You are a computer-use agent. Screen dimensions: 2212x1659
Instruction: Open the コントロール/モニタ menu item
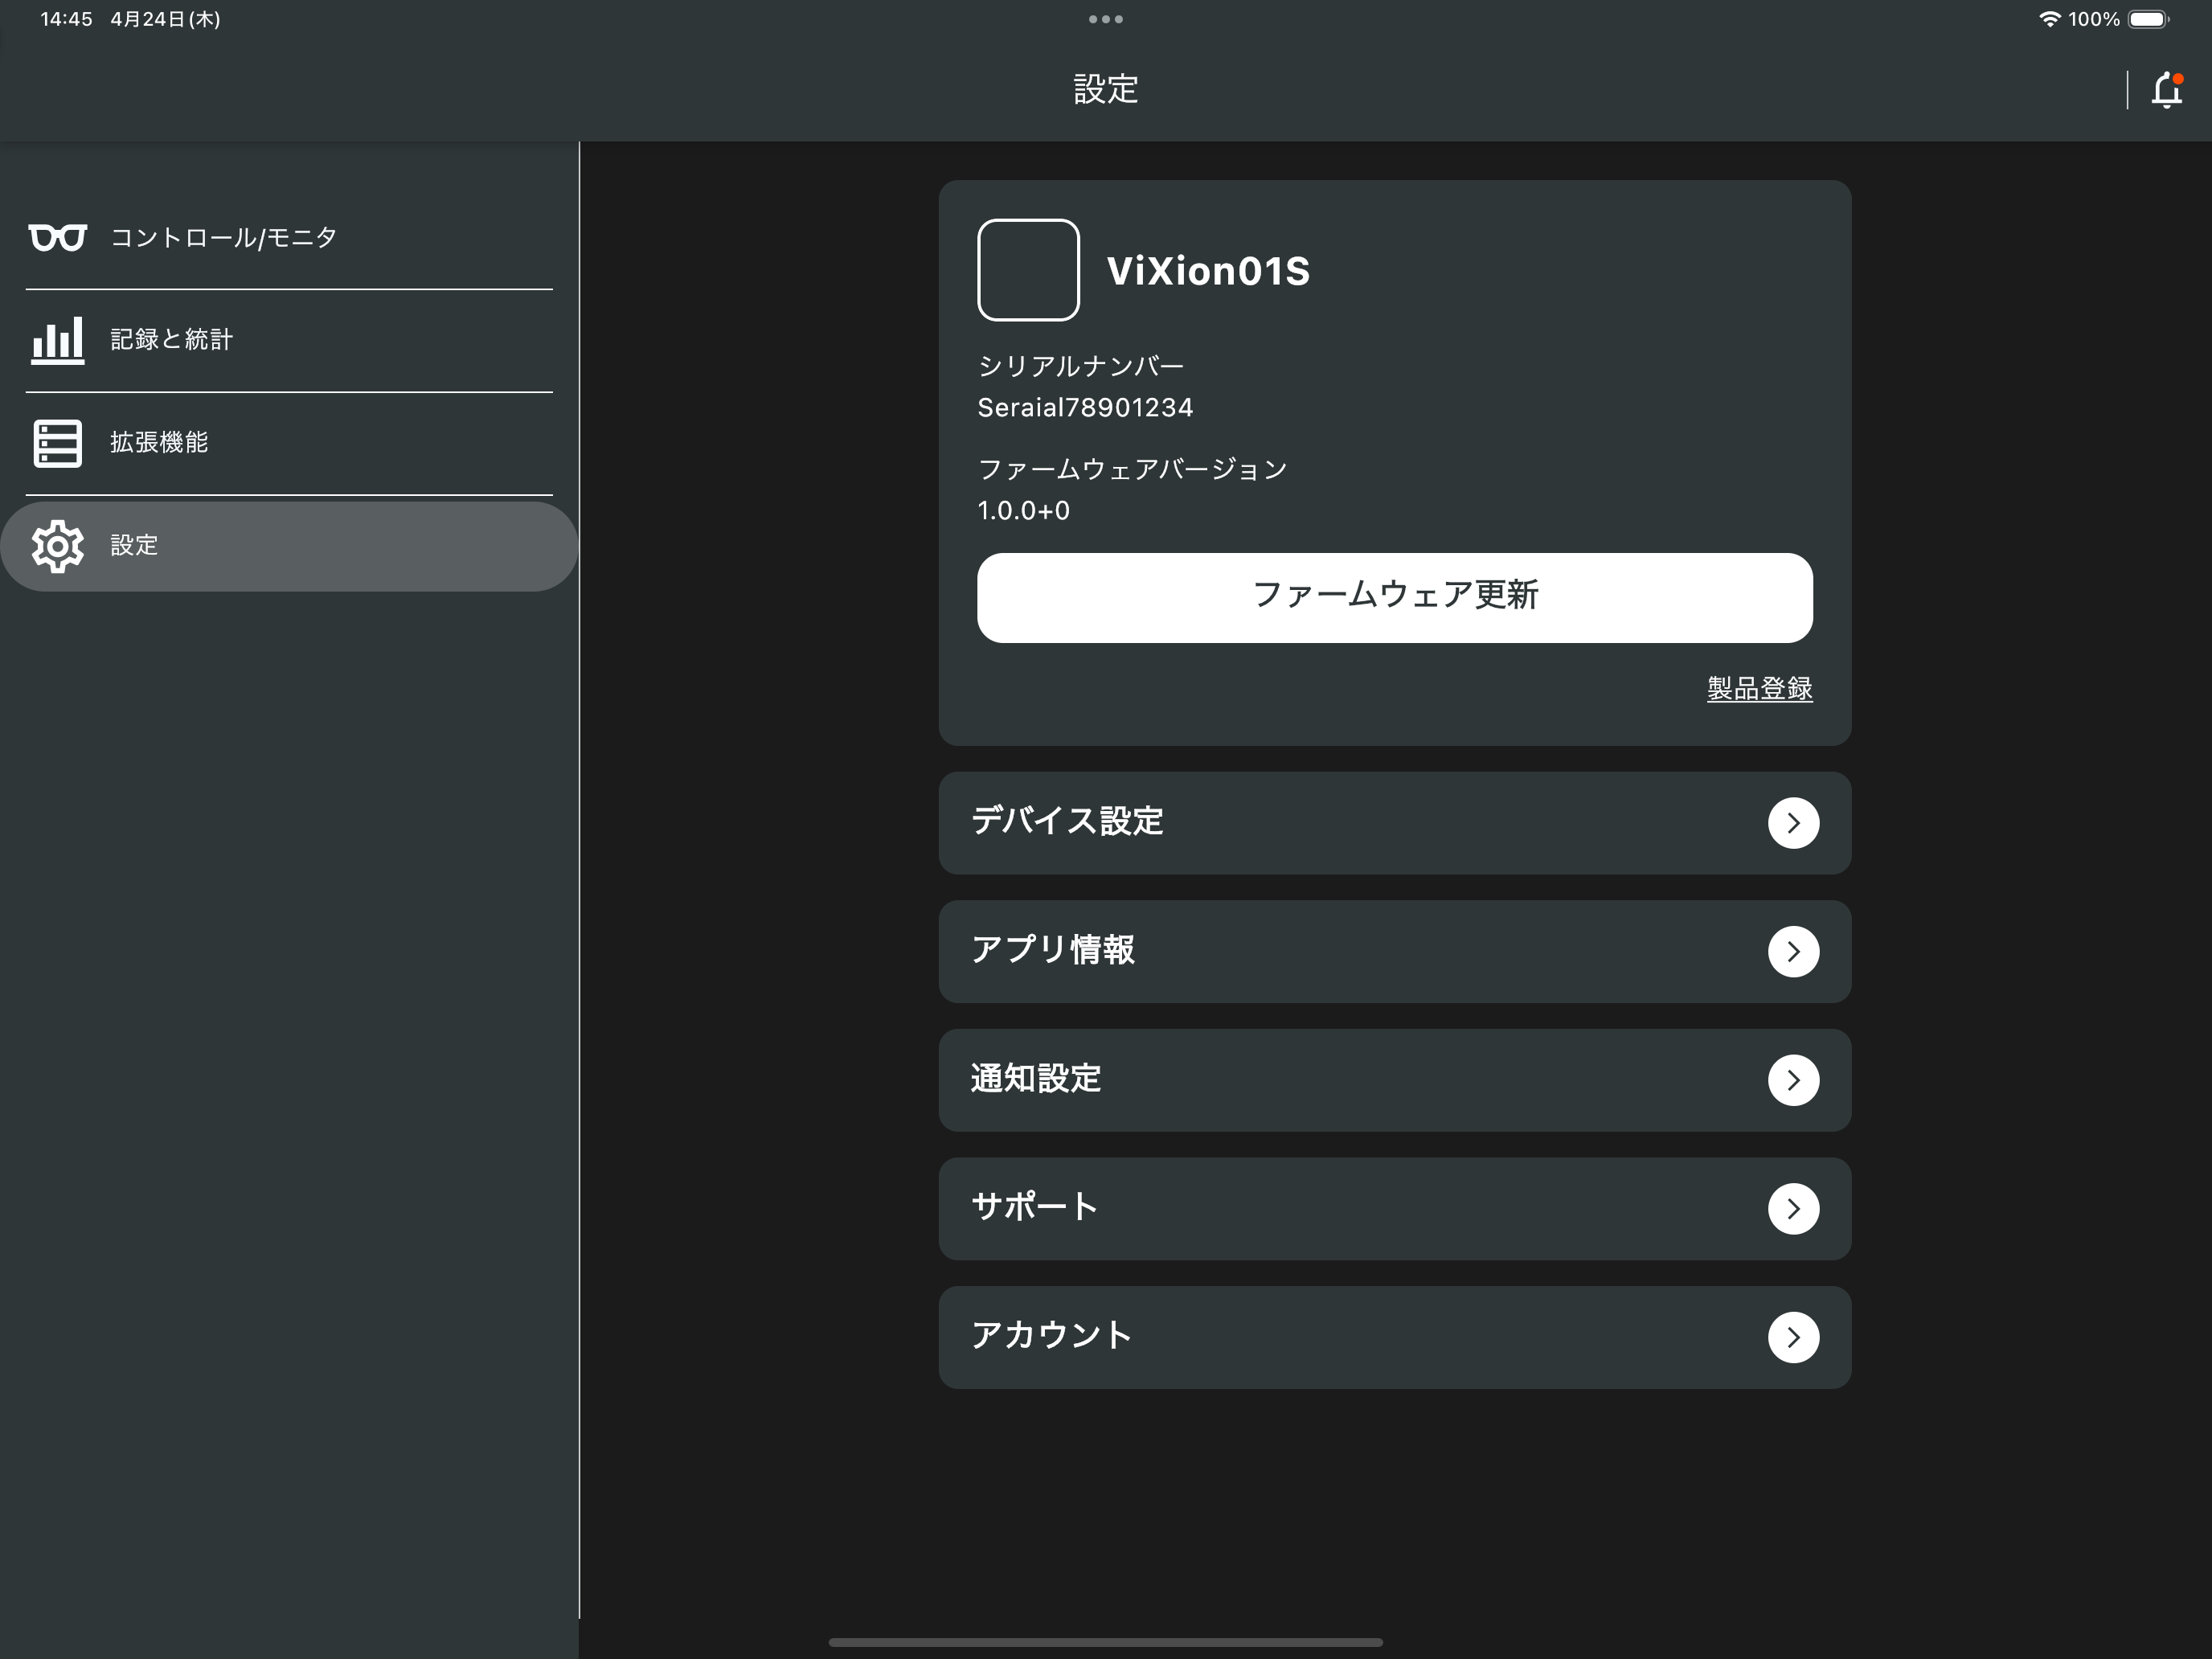[289, 237]
